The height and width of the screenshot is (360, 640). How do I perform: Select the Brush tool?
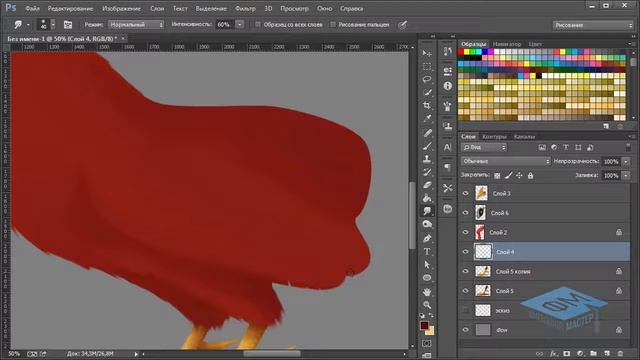click(x=427, y=146)
